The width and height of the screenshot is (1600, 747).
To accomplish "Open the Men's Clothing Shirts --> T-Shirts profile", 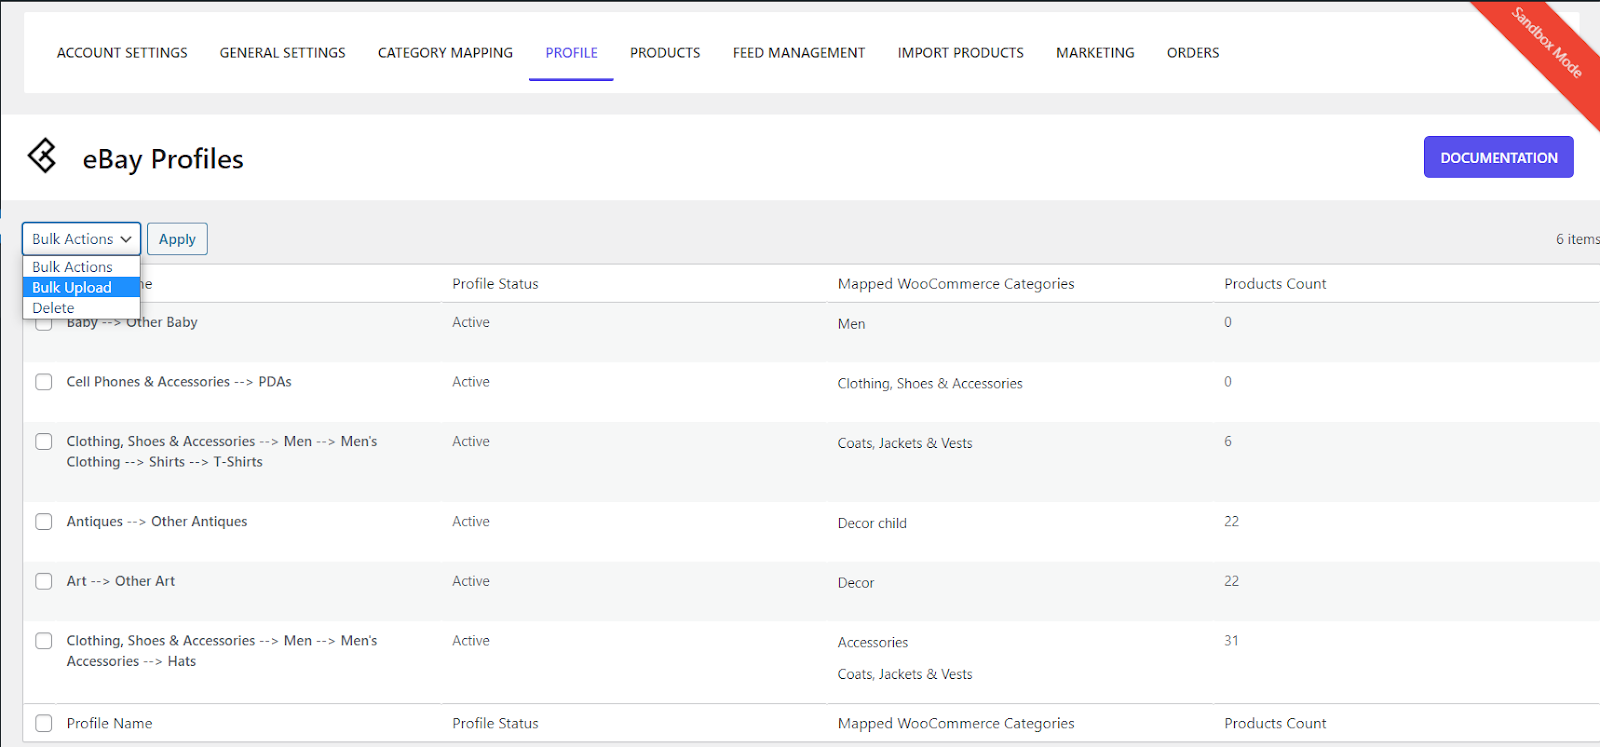I will point(222,452).
